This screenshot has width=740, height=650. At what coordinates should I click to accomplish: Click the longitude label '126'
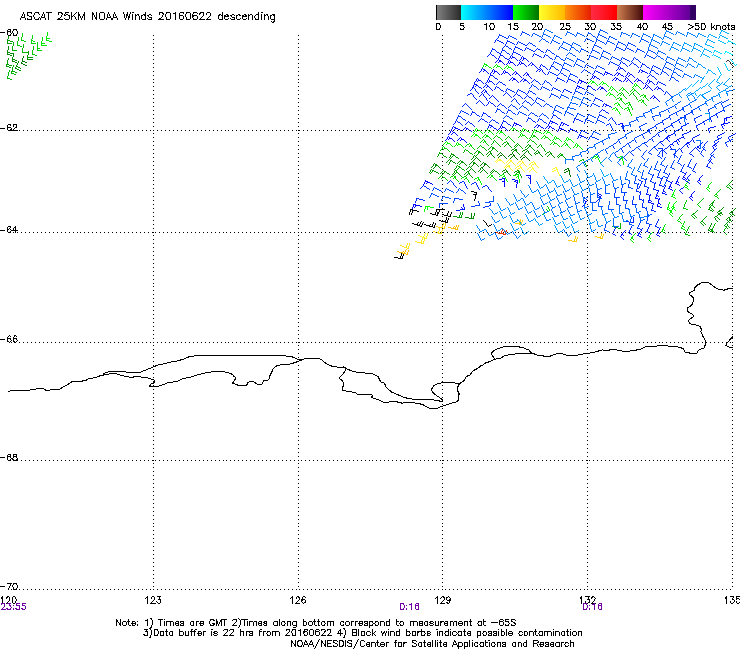coord(298,600)
